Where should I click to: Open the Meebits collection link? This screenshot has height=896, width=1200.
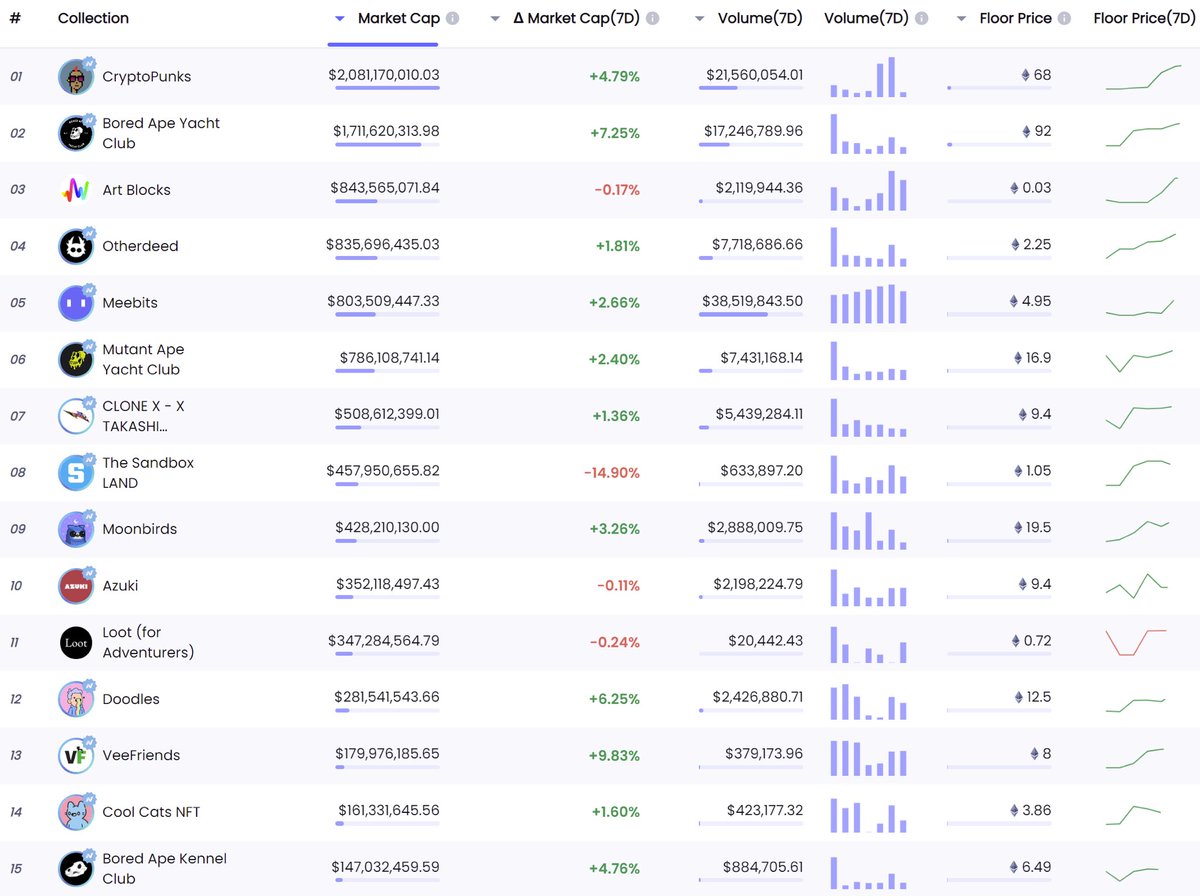tap(130, 303)
